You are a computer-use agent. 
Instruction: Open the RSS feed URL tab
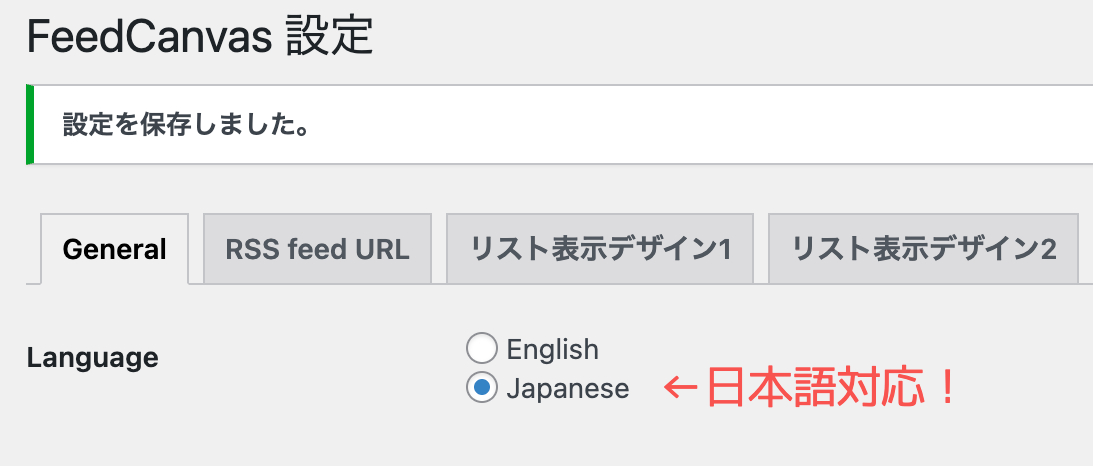click(x=317, y=249)
